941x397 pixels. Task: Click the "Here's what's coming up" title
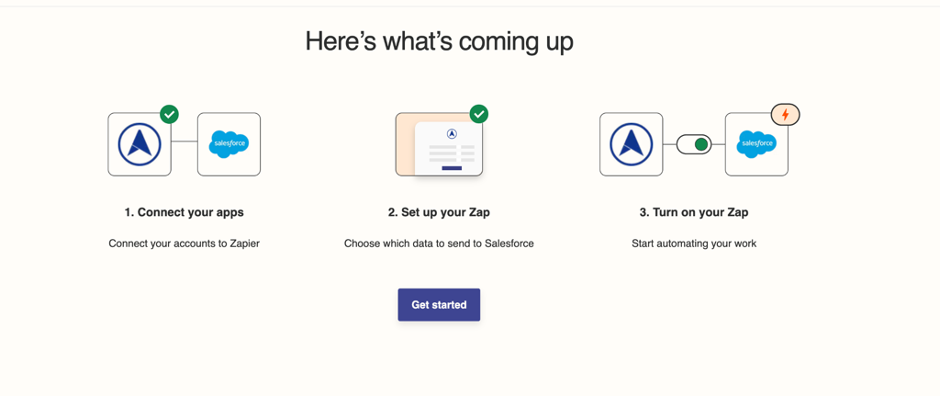[x=439, y=42]
